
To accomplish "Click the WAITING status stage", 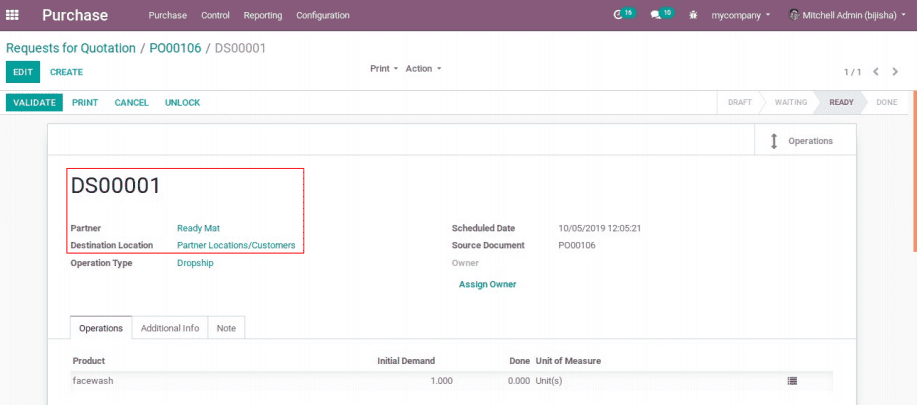I will click(791, 102).
